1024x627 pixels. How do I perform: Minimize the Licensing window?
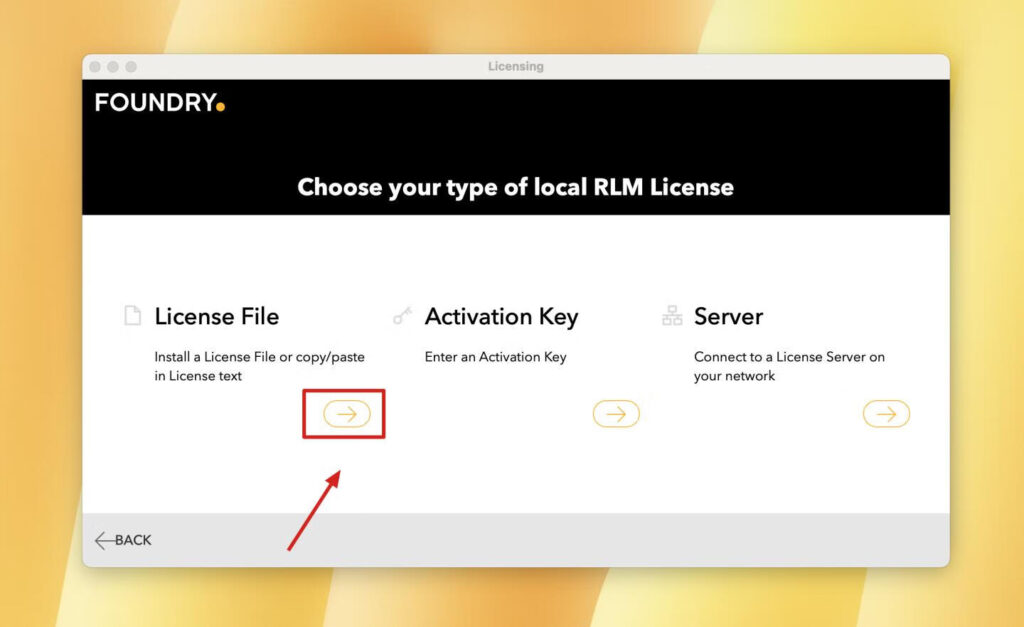coord(113,66)
